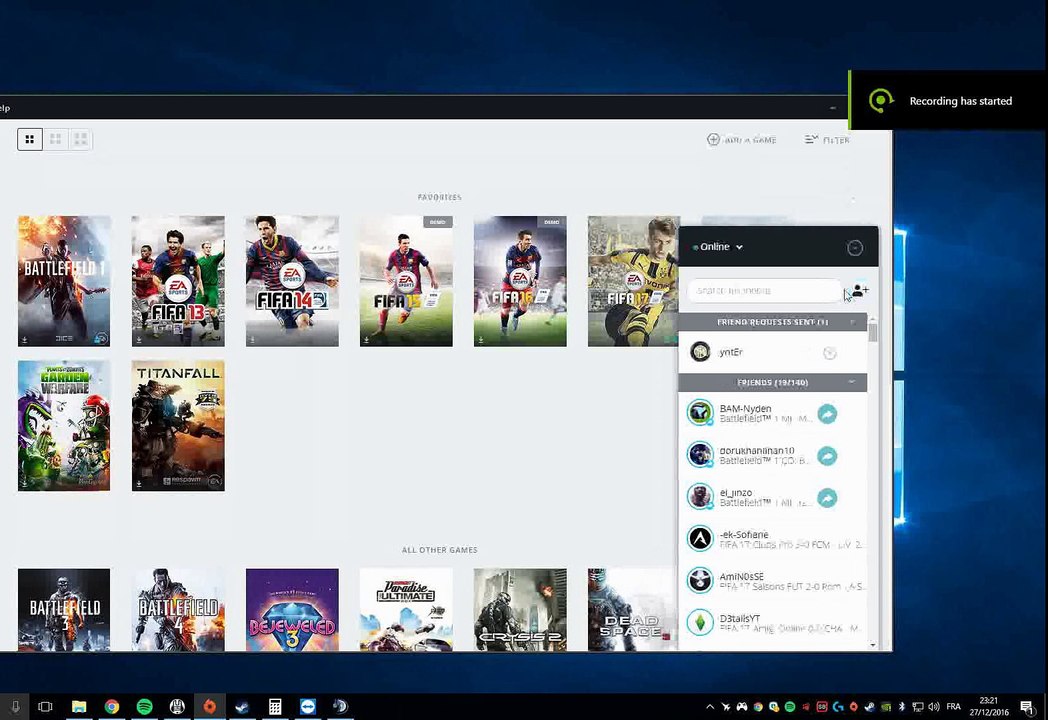Open the Origin taskbar icon
1048x720 pixels.
pos(209,707)
